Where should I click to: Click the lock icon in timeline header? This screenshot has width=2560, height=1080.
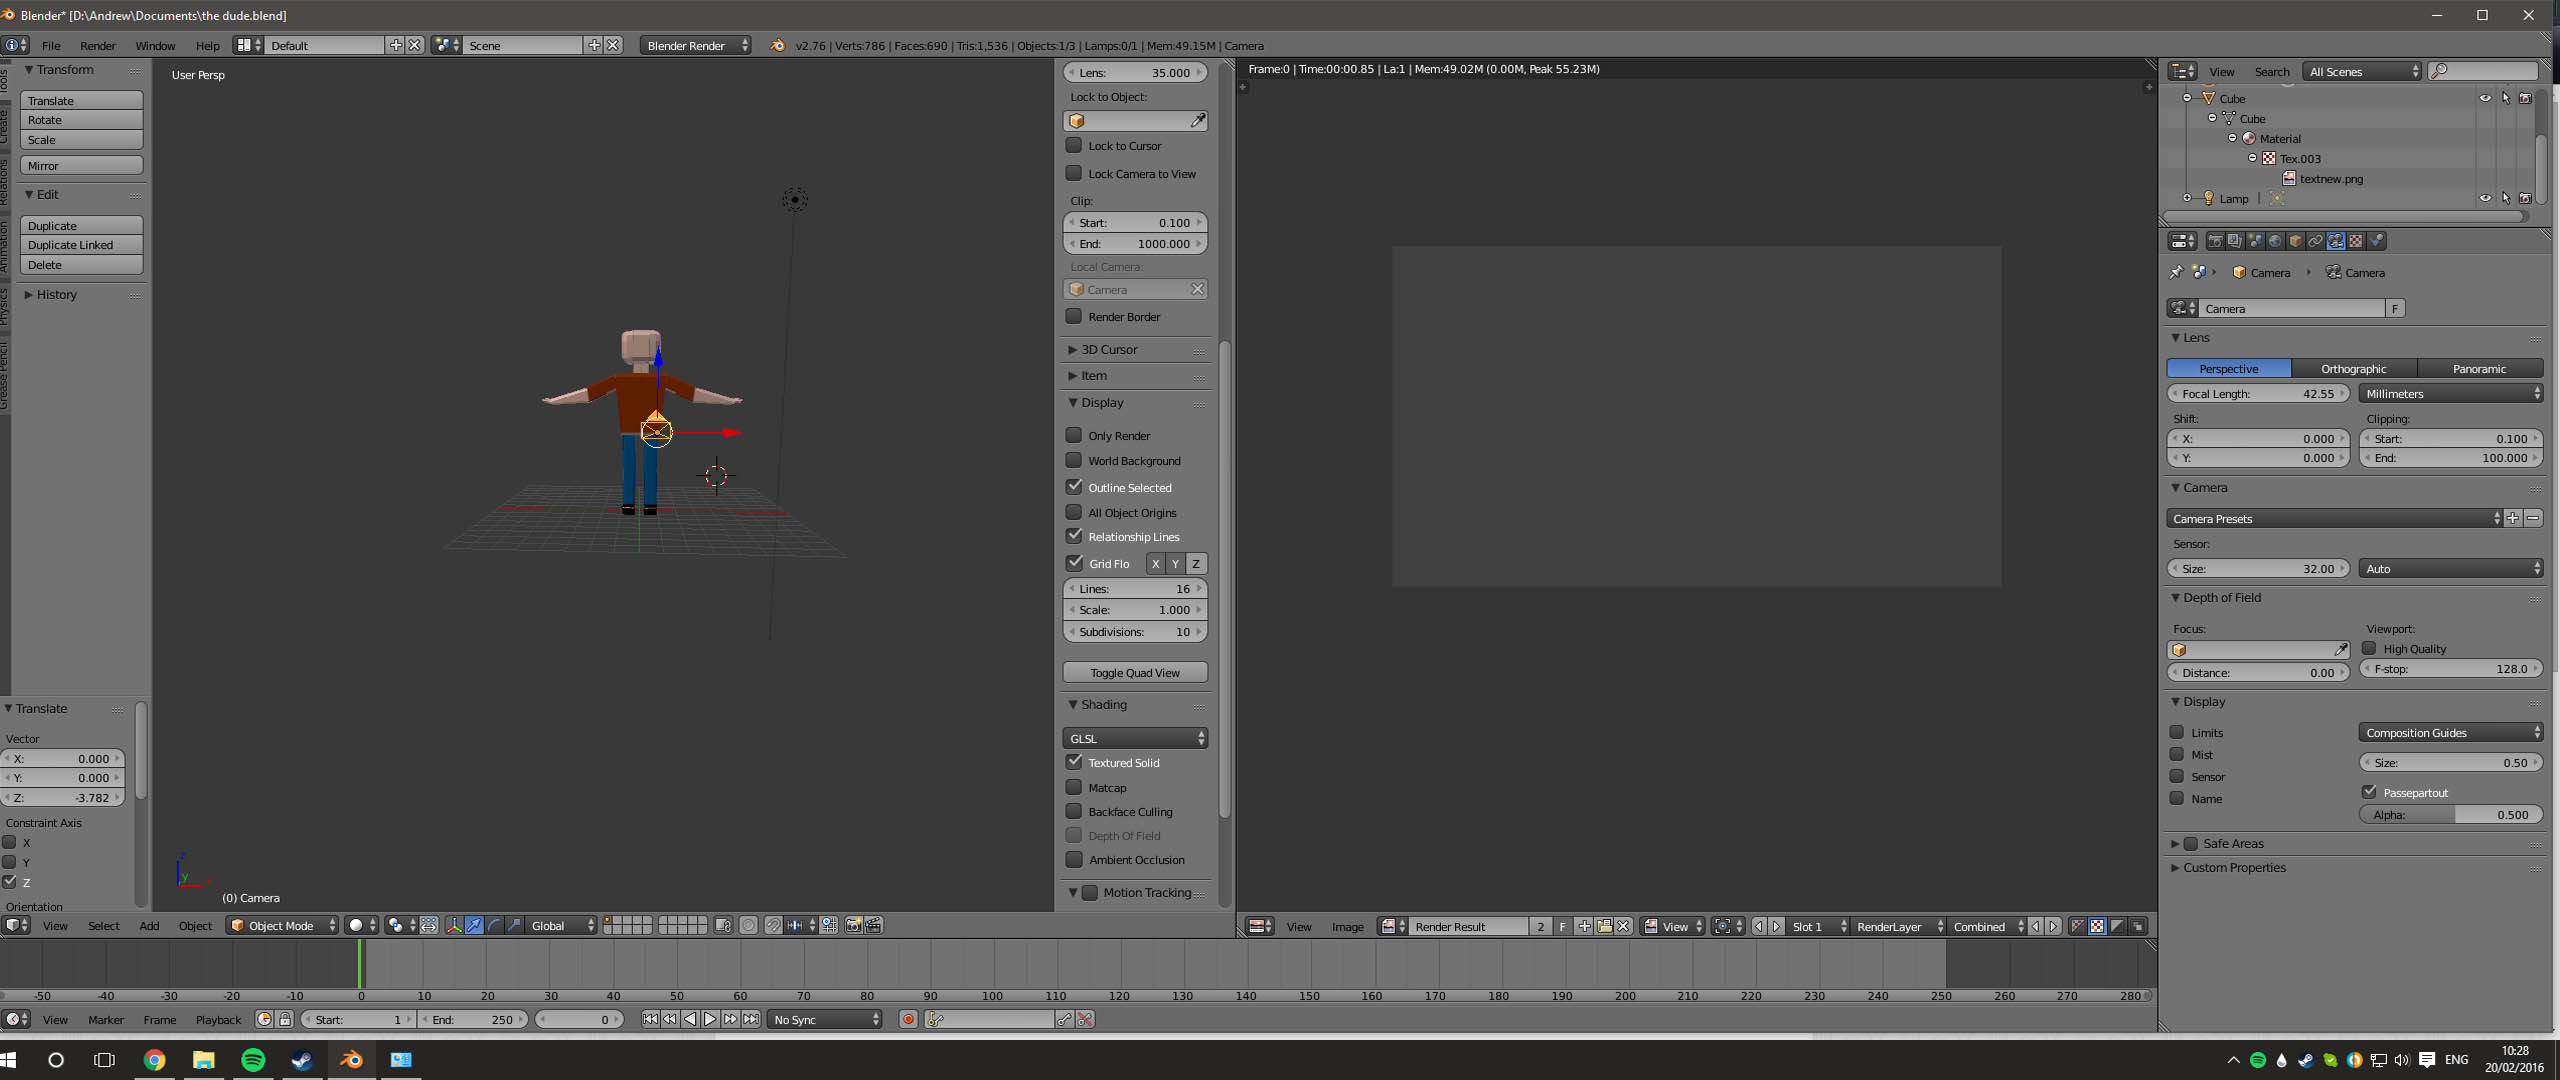tap(285, 1019)
